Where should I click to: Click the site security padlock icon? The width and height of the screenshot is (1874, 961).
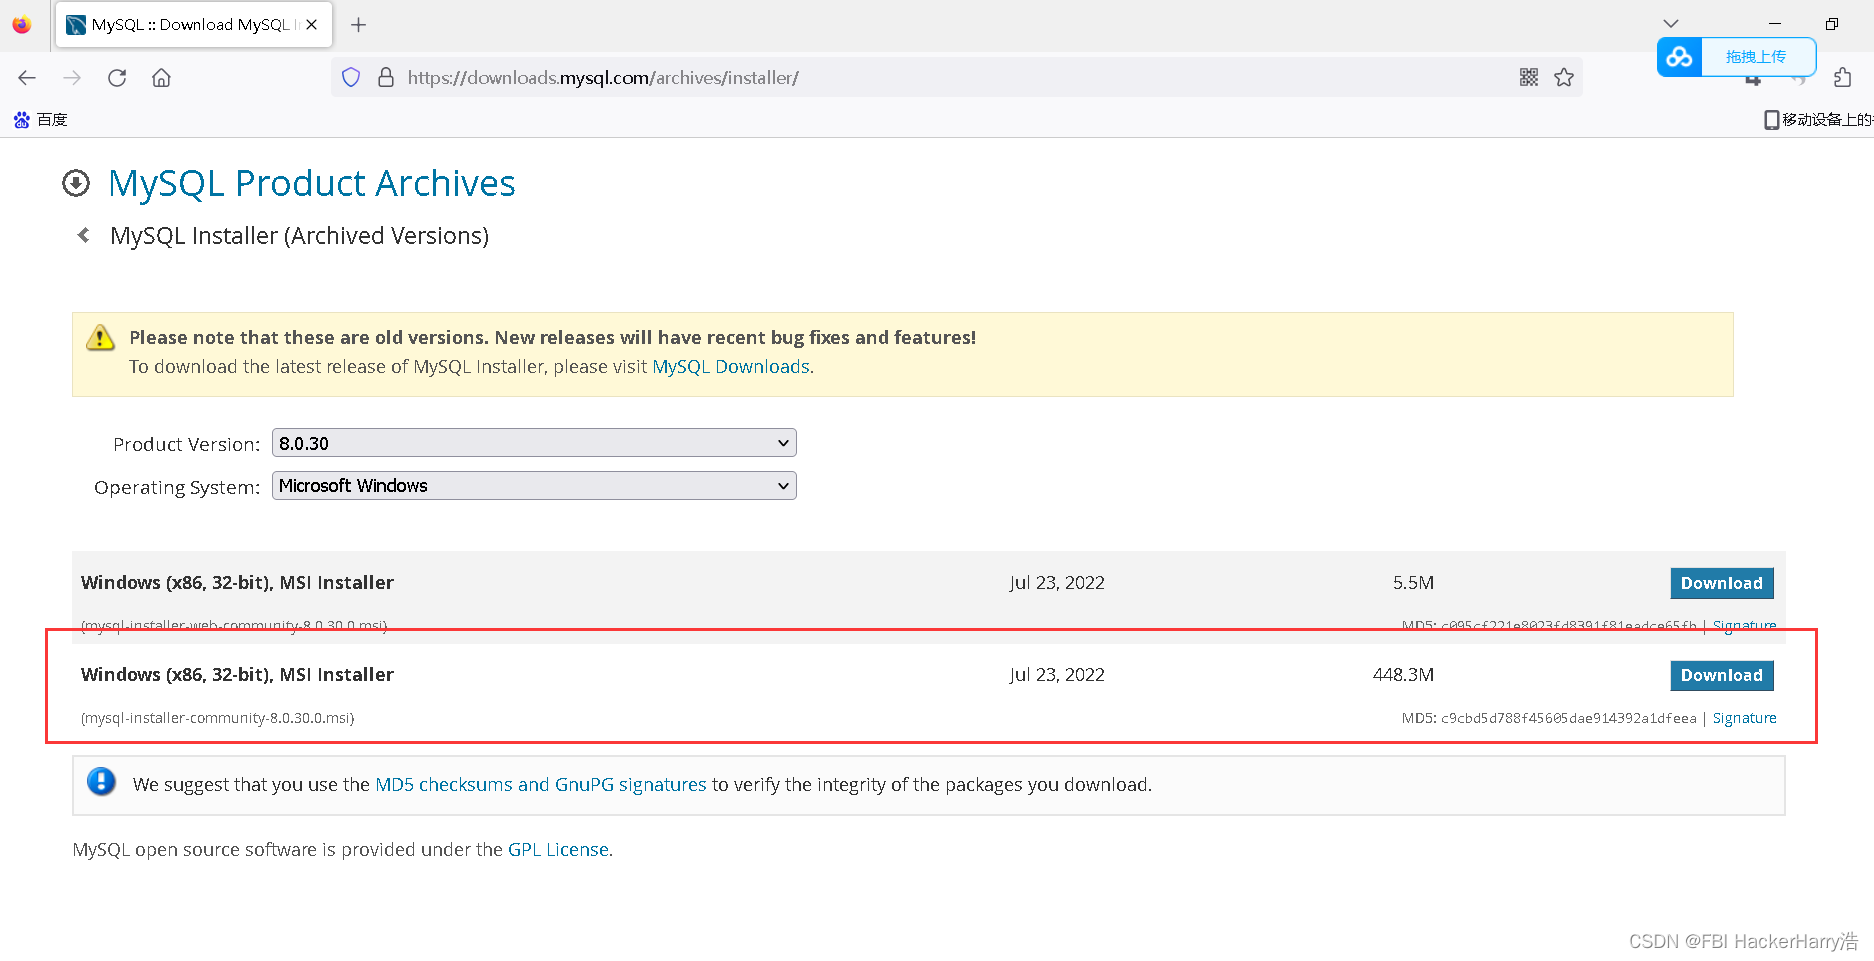click(385, 77)
